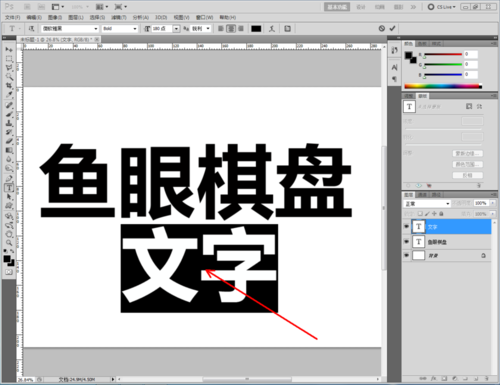Screen dimensions: 500x385
Task: Select the Brush tool
Action: [x=9, y=114]
